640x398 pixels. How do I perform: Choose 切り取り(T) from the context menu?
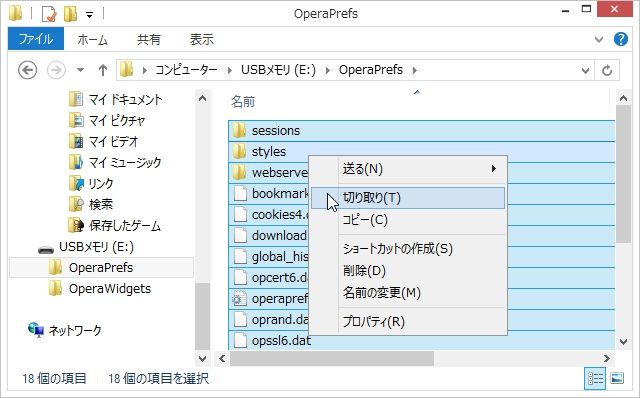click(x=408, y=198)
